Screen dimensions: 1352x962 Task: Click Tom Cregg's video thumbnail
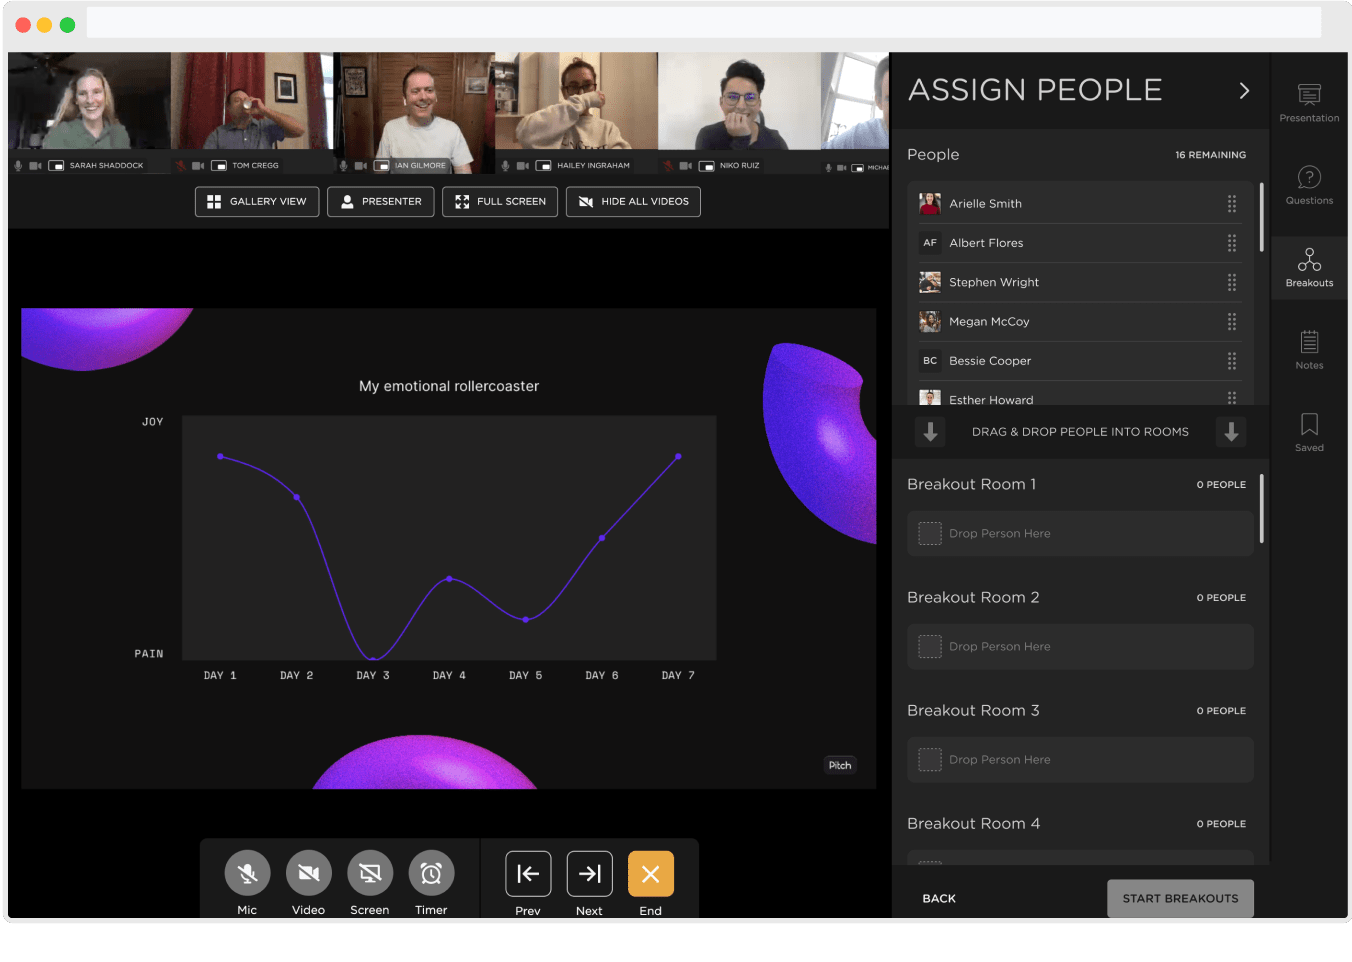[x=251, y=101]
